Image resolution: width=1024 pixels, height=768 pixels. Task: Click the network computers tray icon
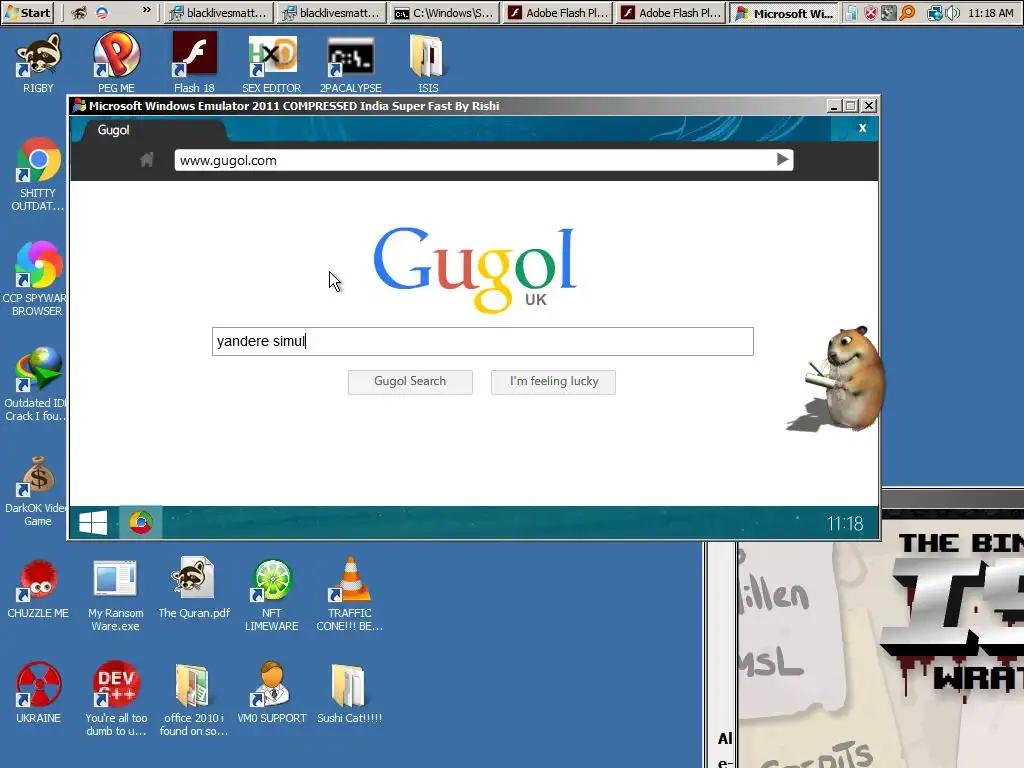pos(935,13)
